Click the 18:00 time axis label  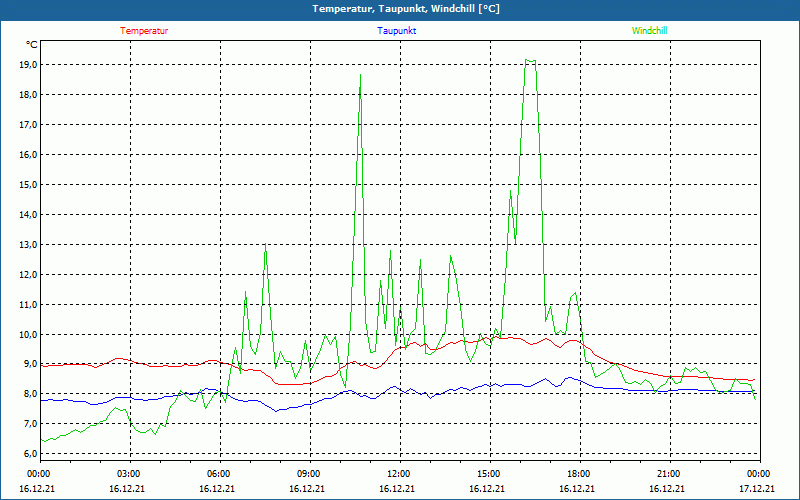[x=579, y=474]
